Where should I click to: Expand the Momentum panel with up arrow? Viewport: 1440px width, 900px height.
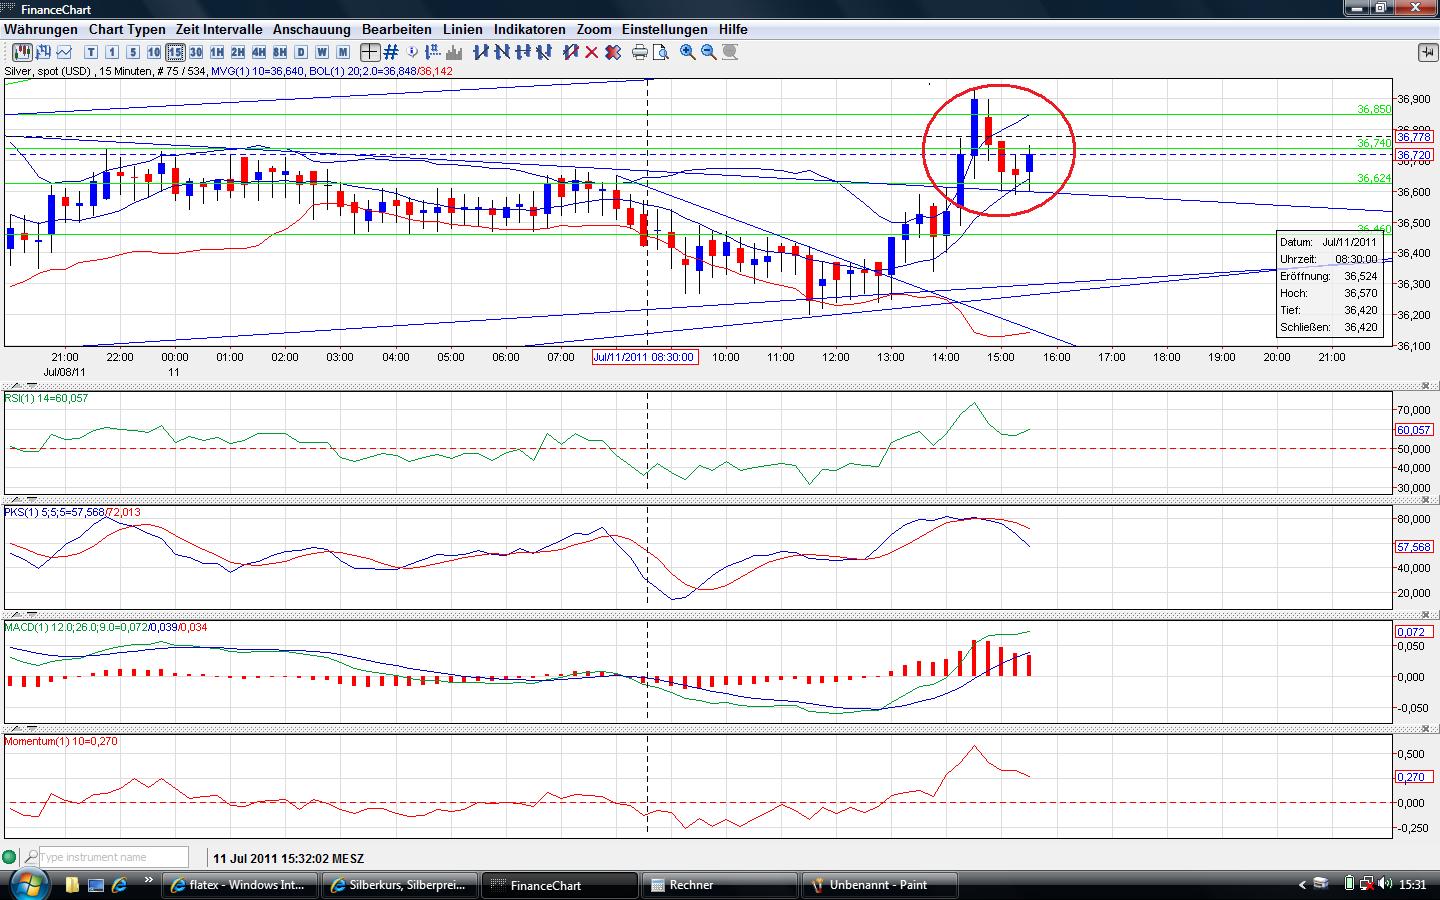(x=17, y=727)
